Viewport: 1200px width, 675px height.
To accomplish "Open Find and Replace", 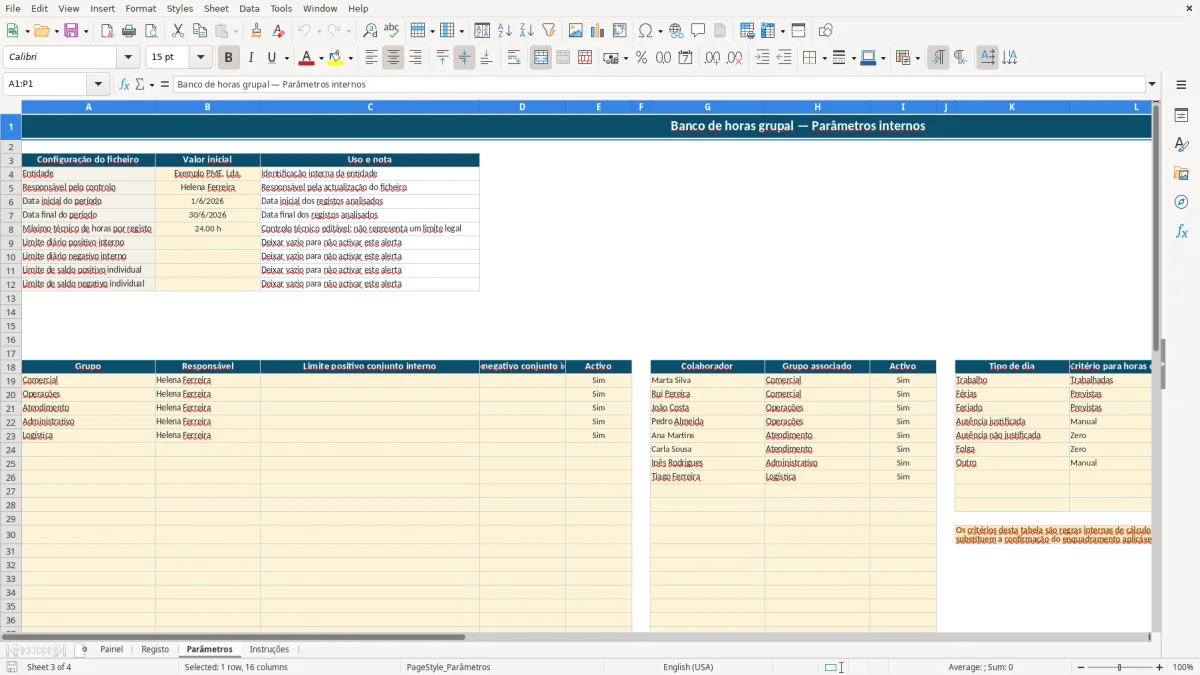I will [369, 31].
